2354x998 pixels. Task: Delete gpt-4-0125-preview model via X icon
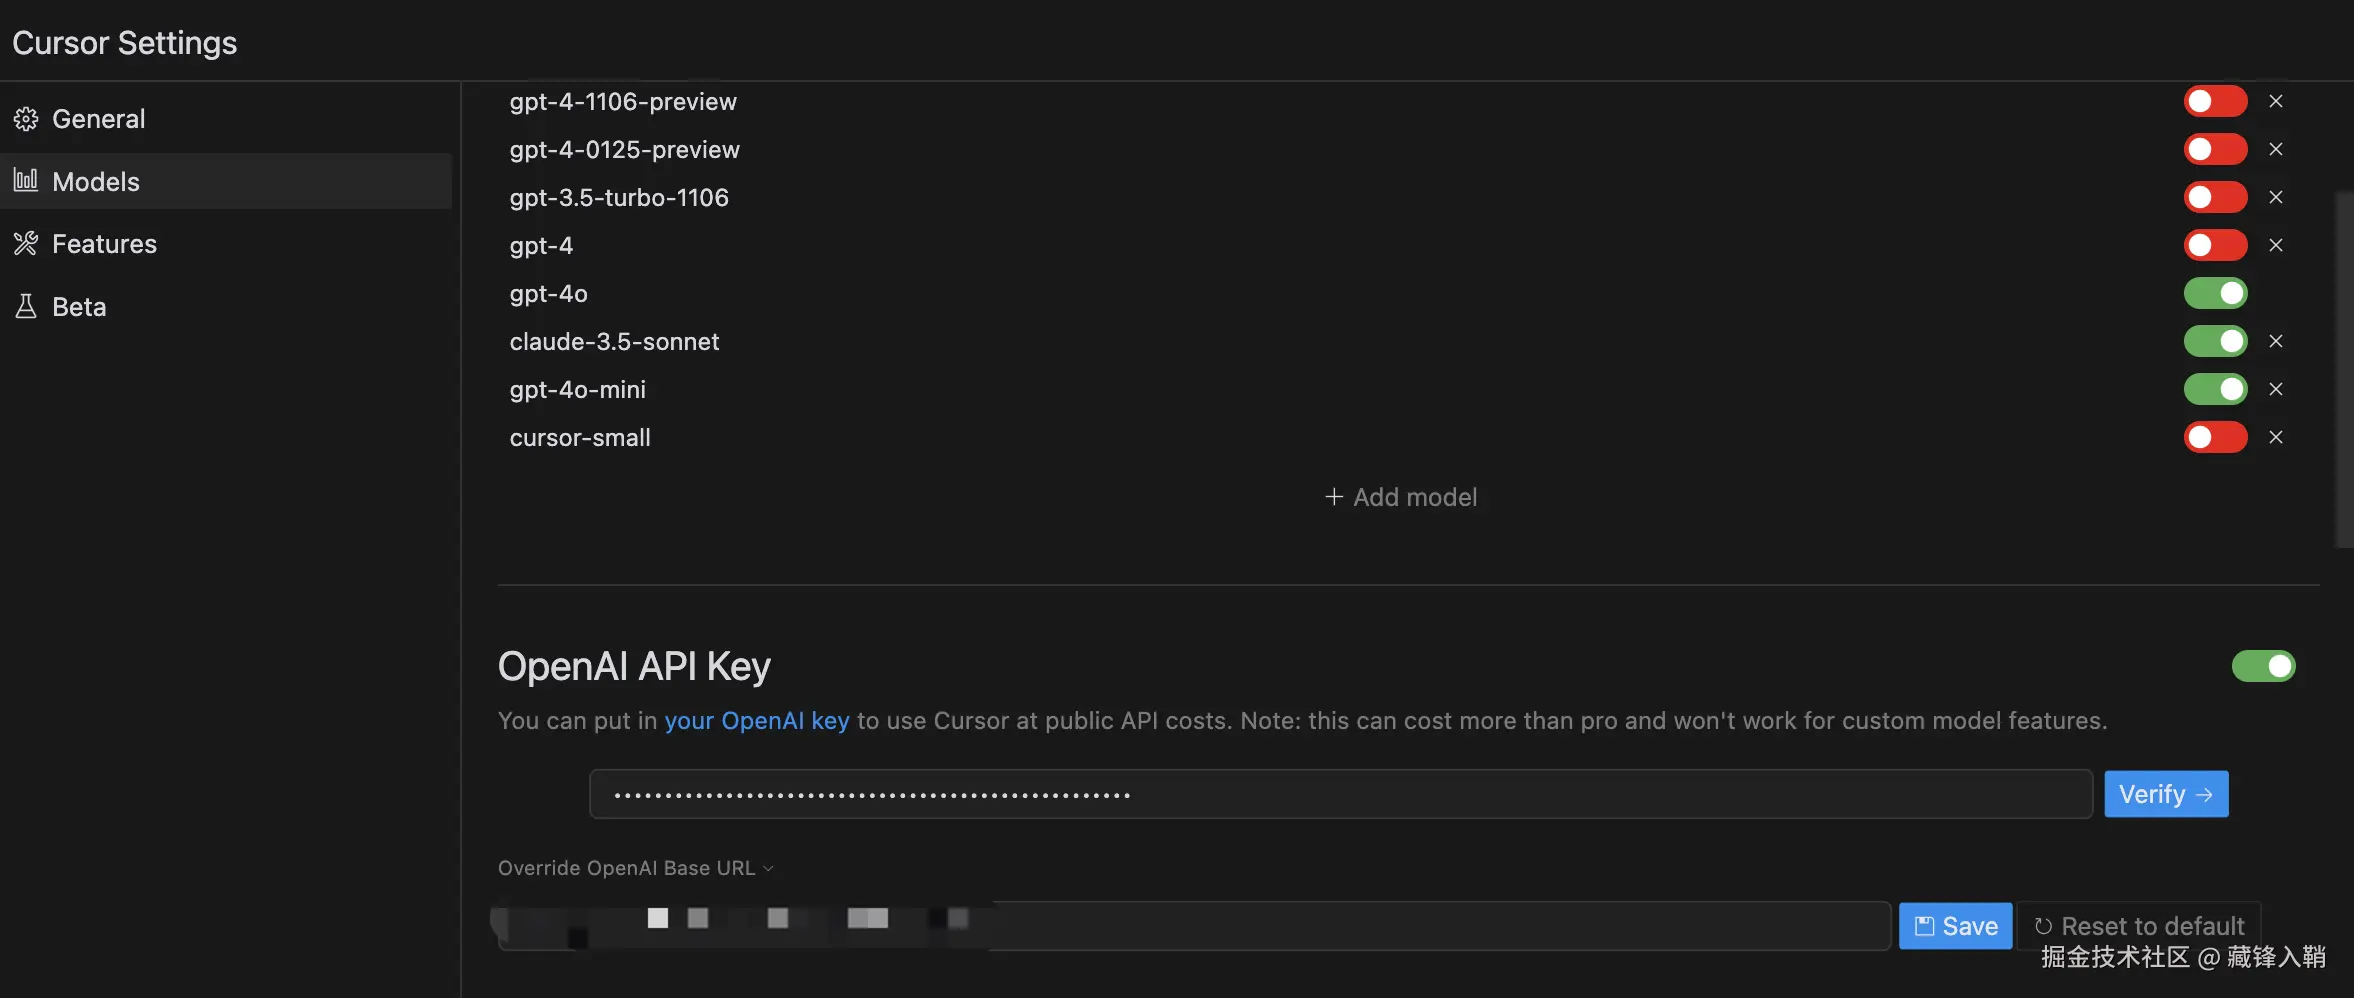2276,149
